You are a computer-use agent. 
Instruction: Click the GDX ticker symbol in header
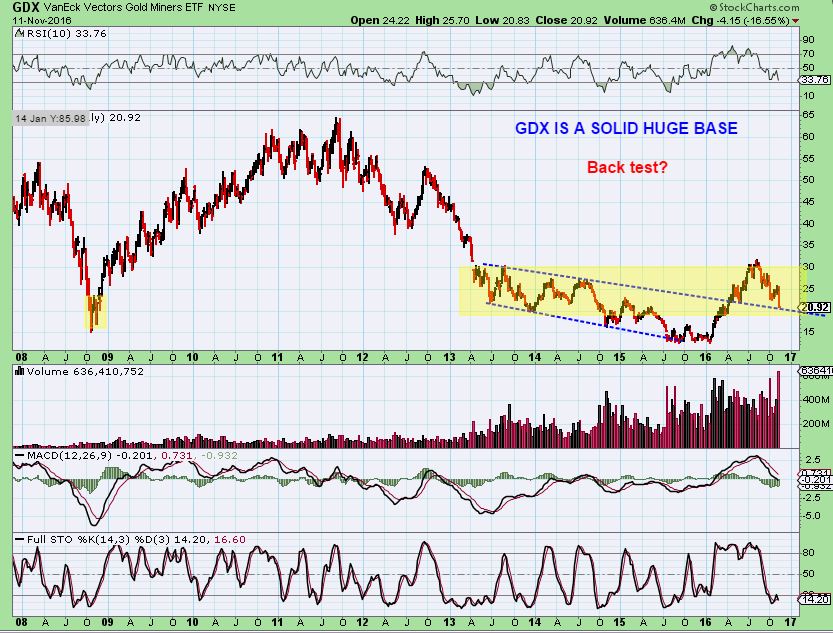click(27, 7)
